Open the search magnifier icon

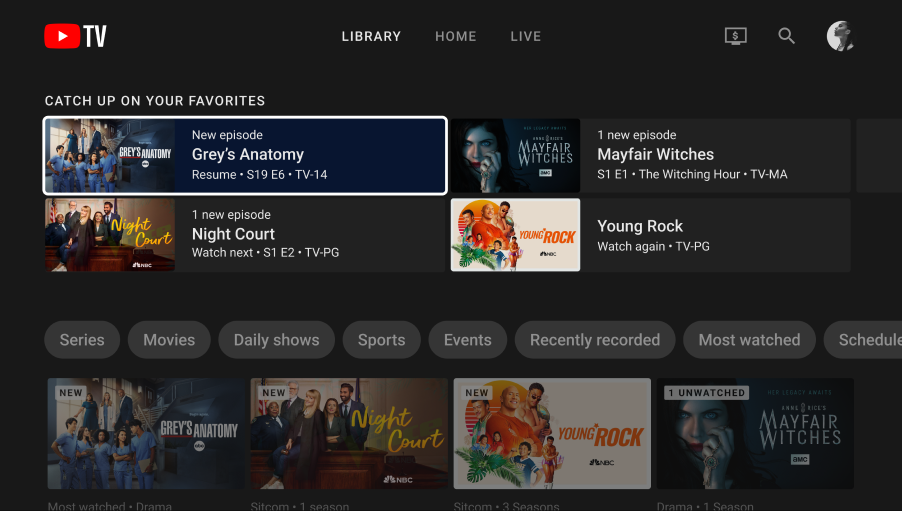tap(786, 36)
